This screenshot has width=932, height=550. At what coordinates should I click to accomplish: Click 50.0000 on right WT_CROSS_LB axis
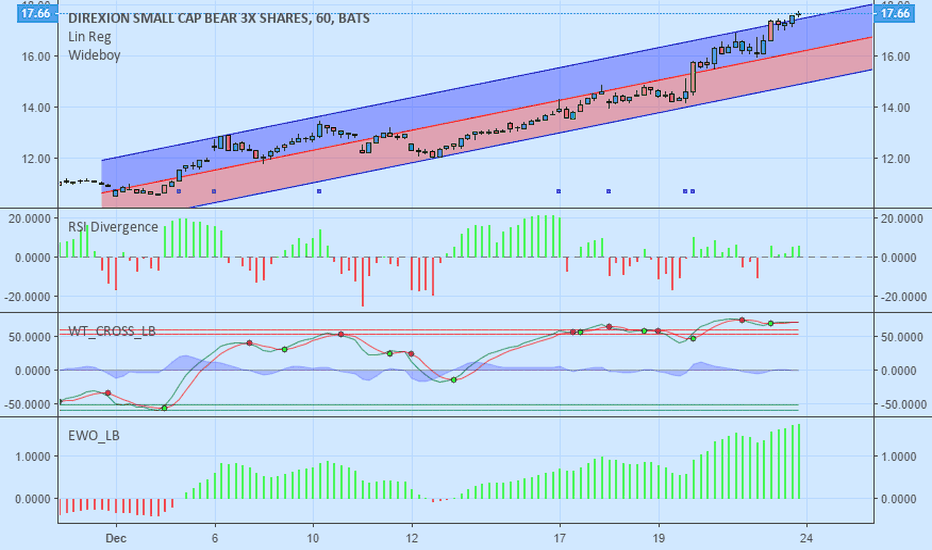902,337
